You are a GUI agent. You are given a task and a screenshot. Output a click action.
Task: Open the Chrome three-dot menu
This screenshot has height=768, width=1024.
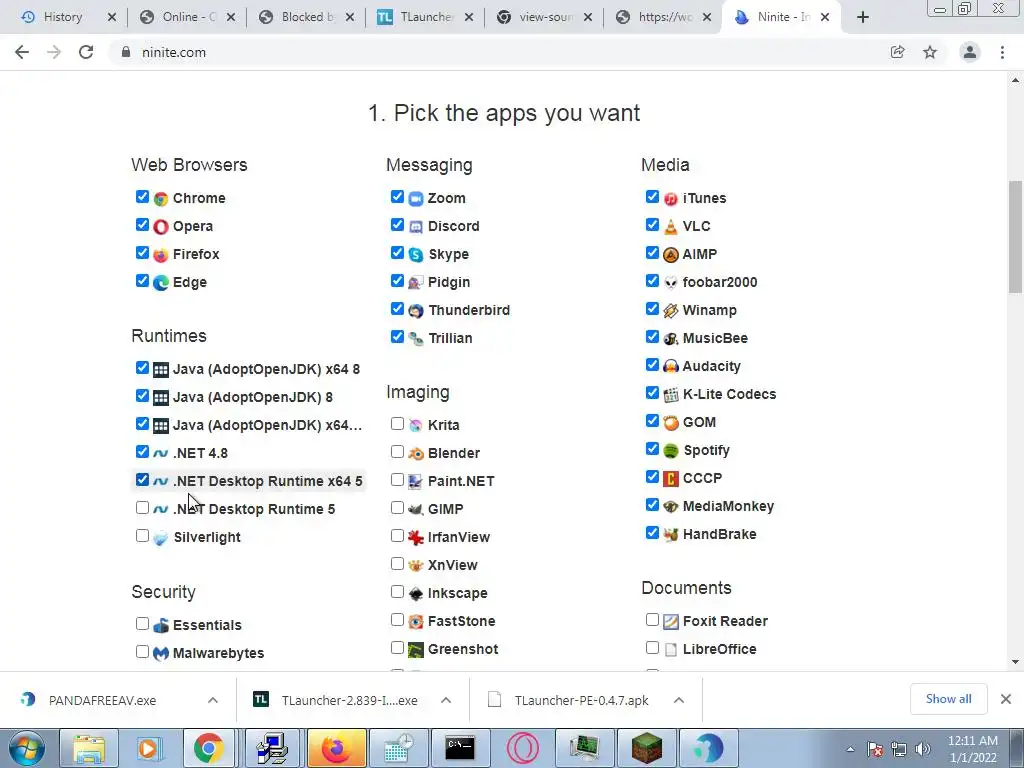pos(1002,52)
